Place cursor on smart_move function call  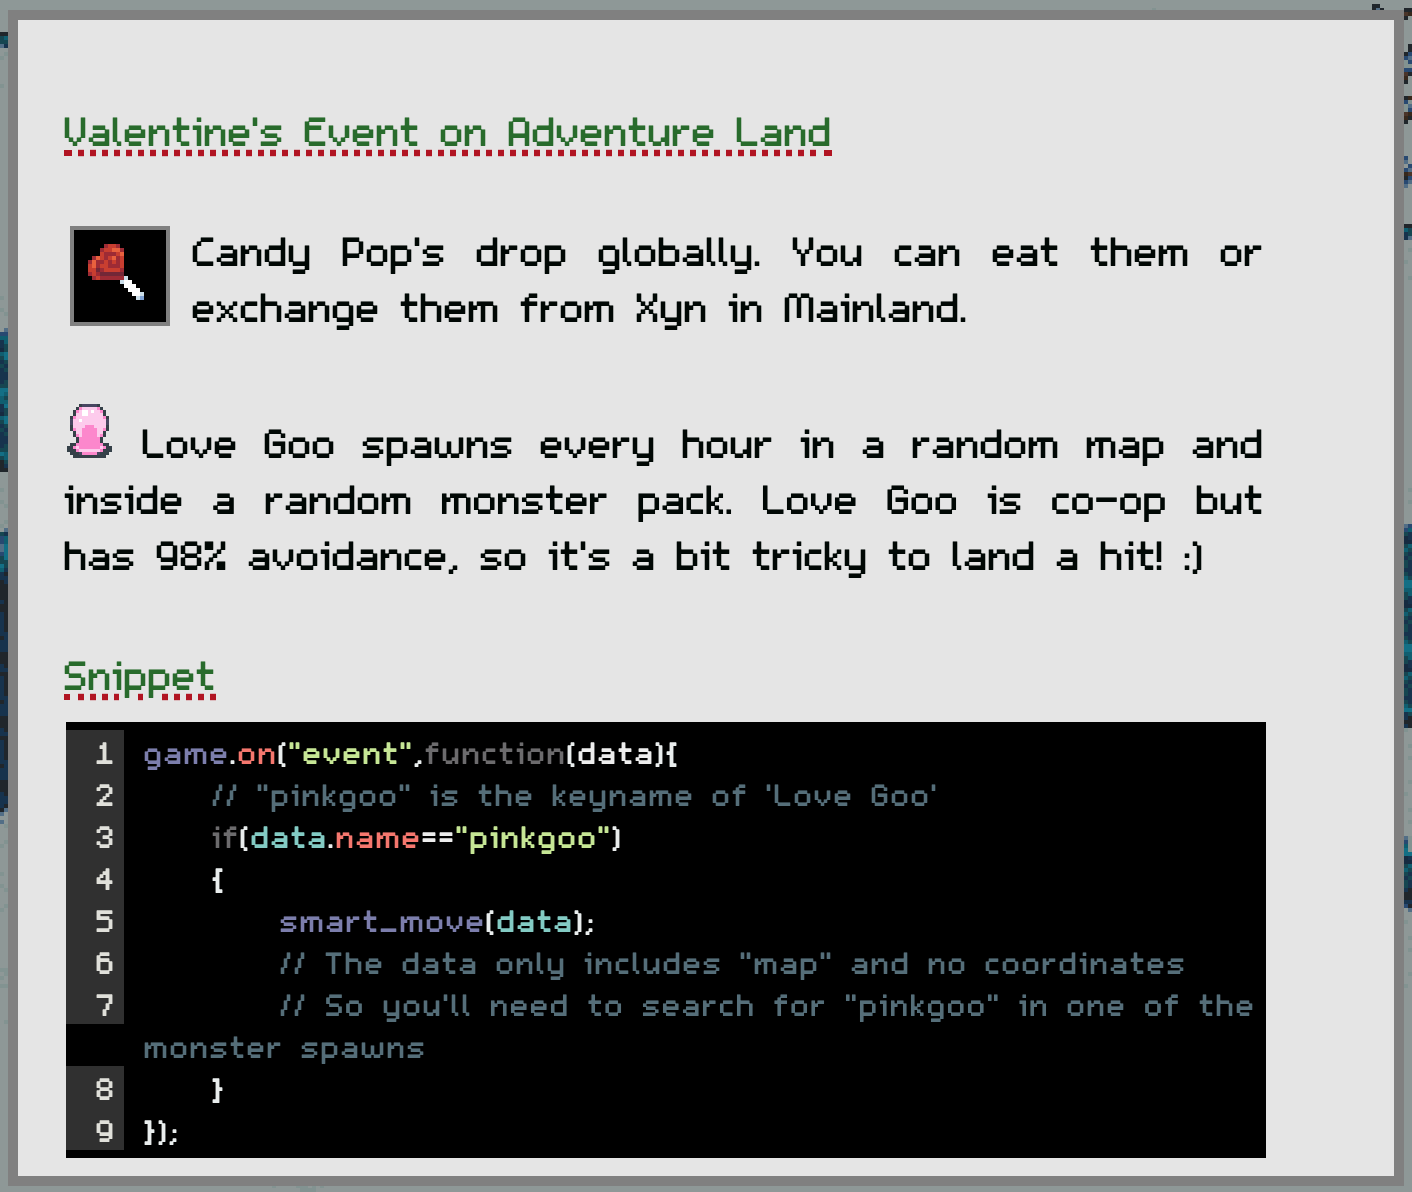[x=380, y=922]
